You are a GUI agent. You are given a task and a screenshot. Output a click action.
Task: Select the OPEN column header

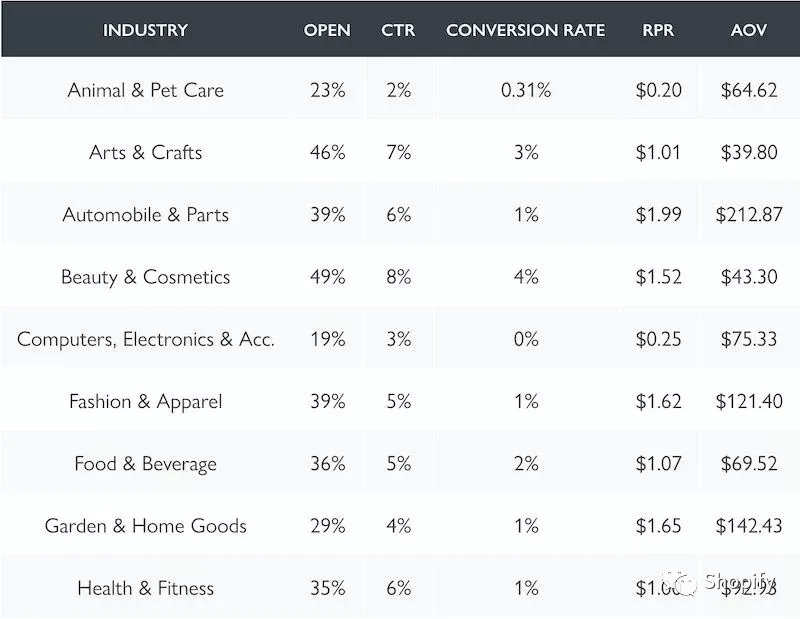pos(327,30)
